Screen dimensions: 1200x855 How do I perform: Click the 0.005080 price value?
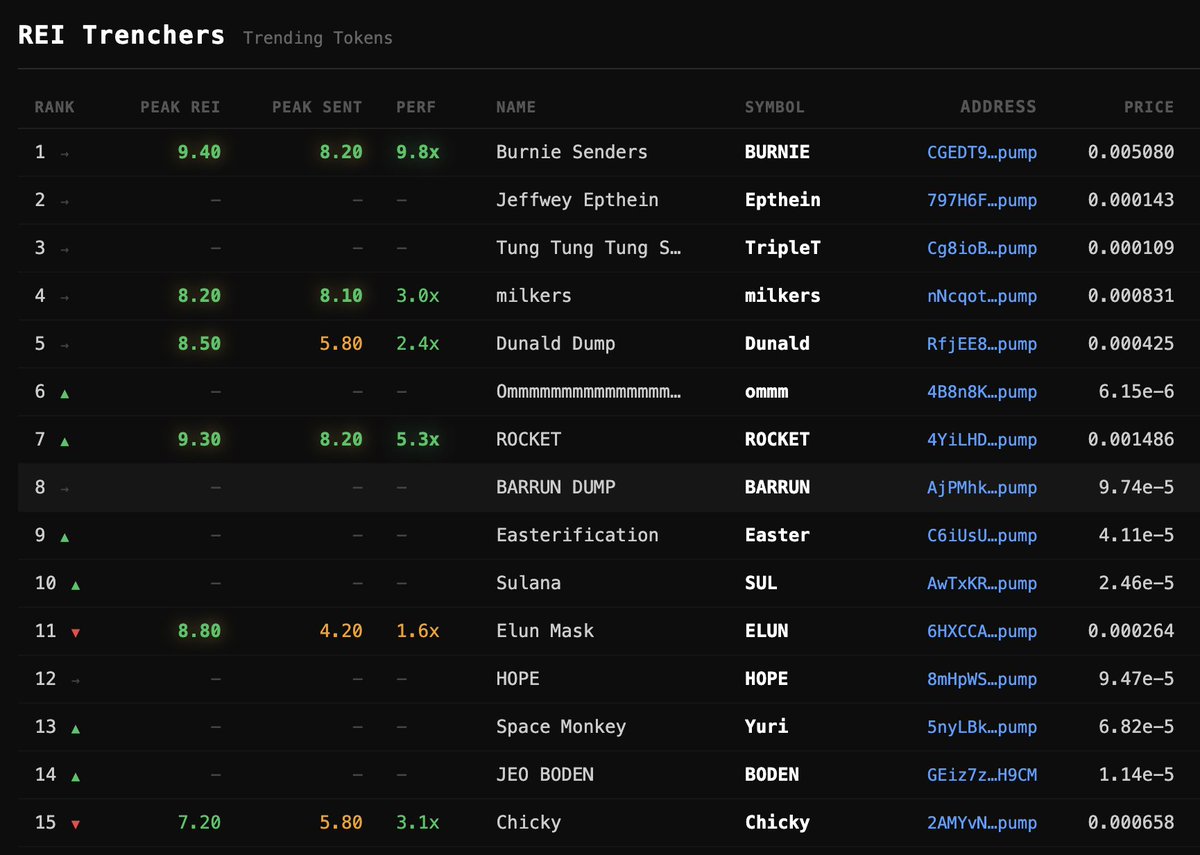point(1131,152)
